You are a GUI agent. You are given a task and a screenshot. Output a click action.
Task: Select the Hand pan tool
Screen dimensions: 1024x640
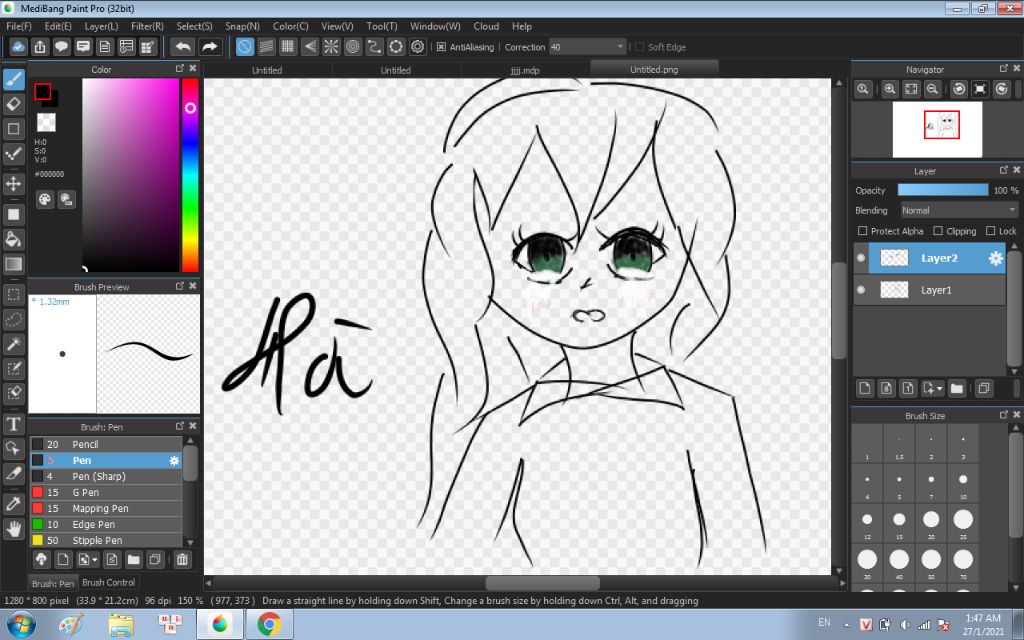[x=14, y=529]
